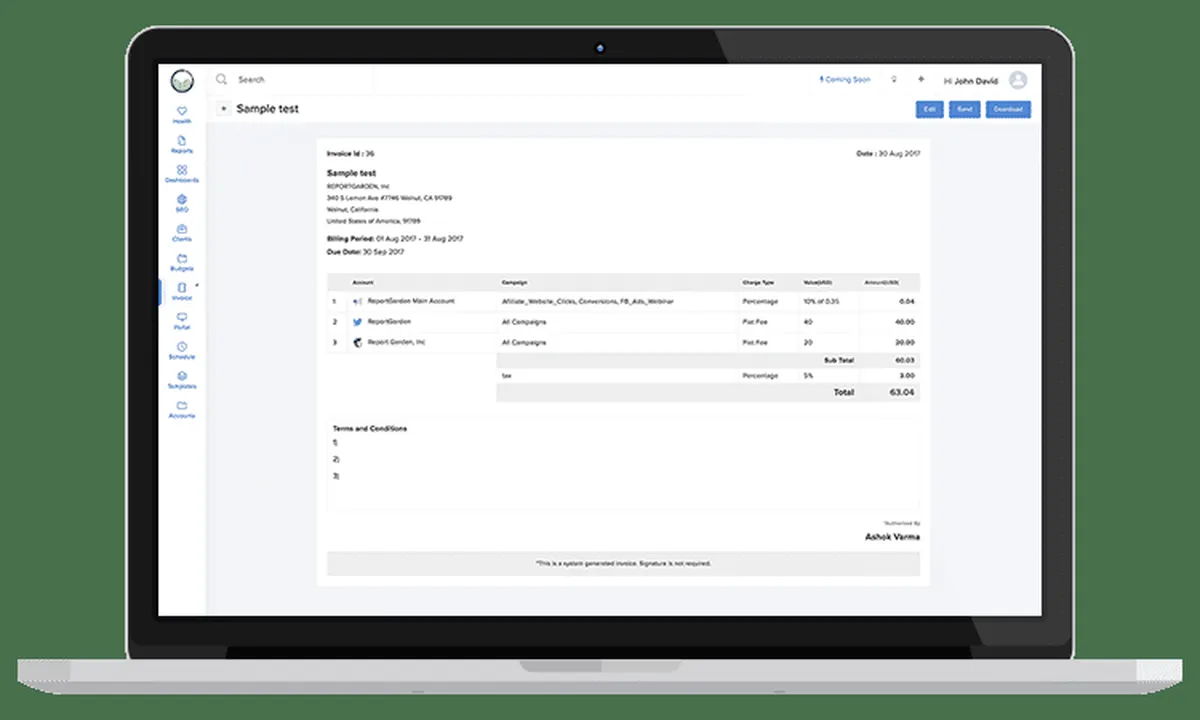Screen dimensions: 1200x720
Task: Click the Affiliate_Website_Clicks campaign cell
Action: (x=587, y=301)
